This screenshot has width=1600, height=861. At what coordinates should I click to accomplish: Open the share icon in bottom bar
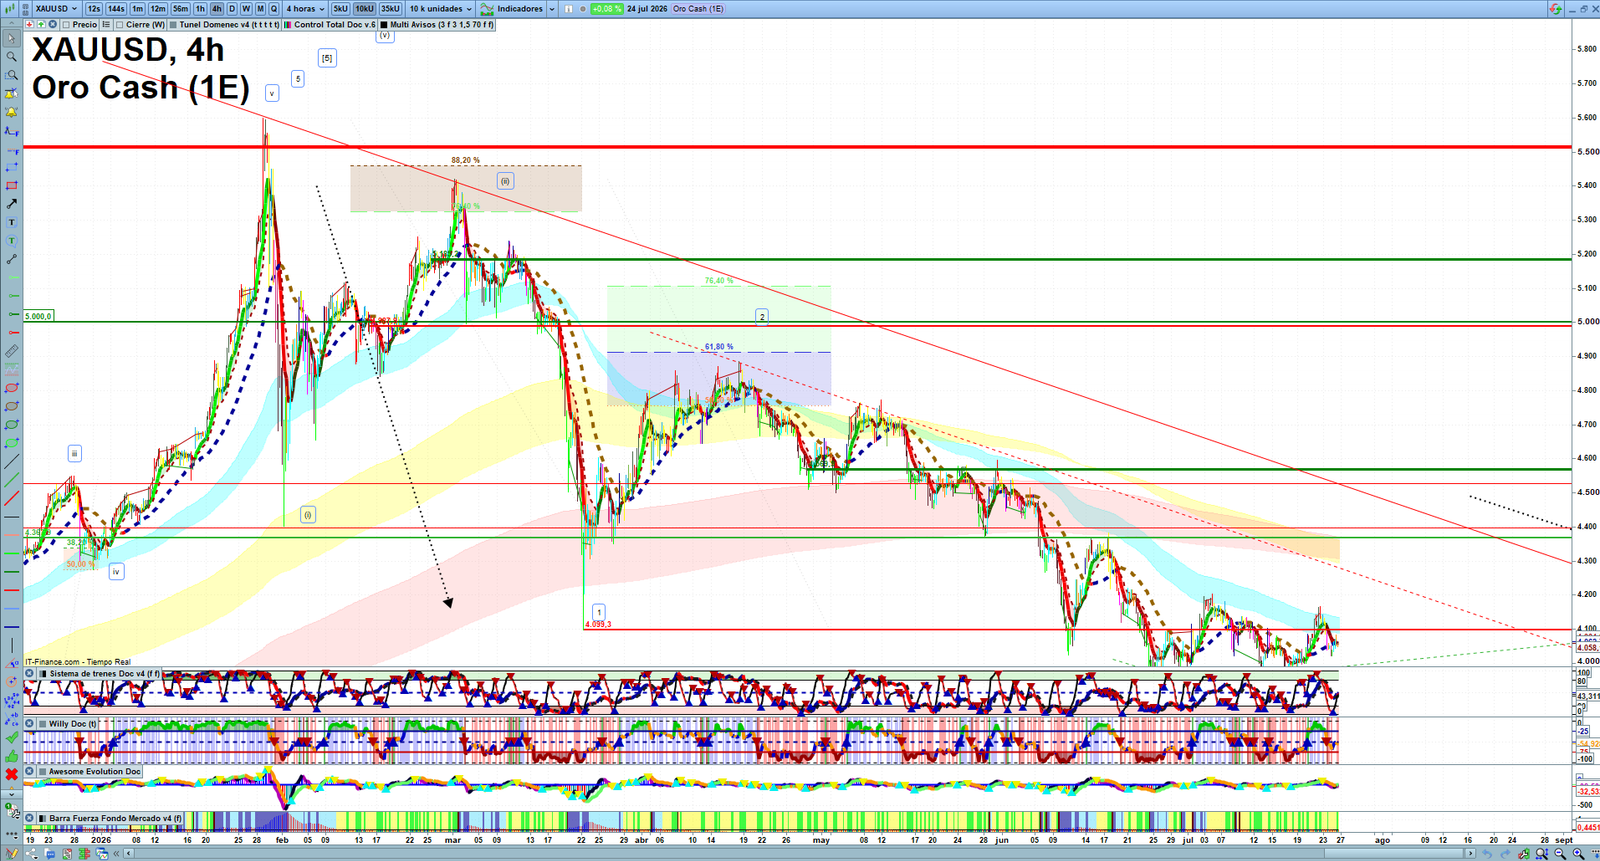click(31, 853)
